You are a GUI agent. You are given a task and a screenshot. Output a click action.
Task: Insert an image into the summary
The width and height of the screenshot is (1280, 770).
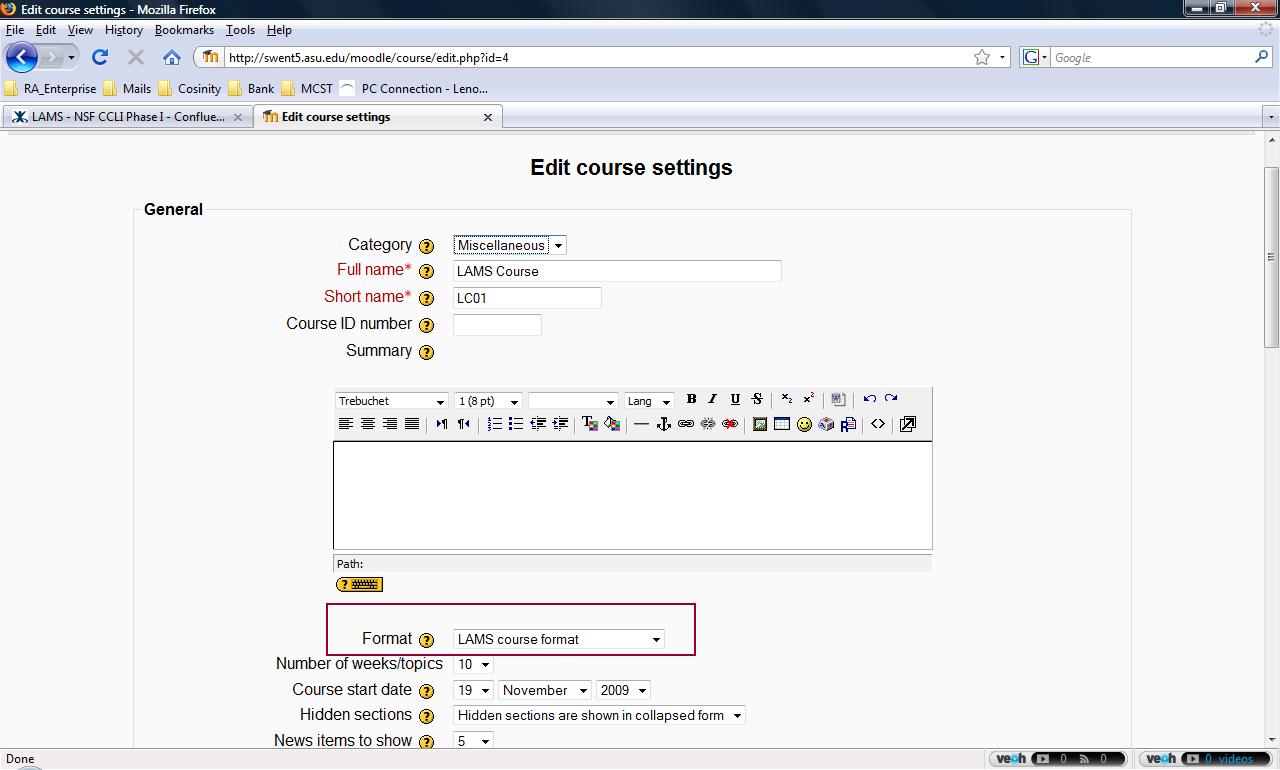[760, 424]
